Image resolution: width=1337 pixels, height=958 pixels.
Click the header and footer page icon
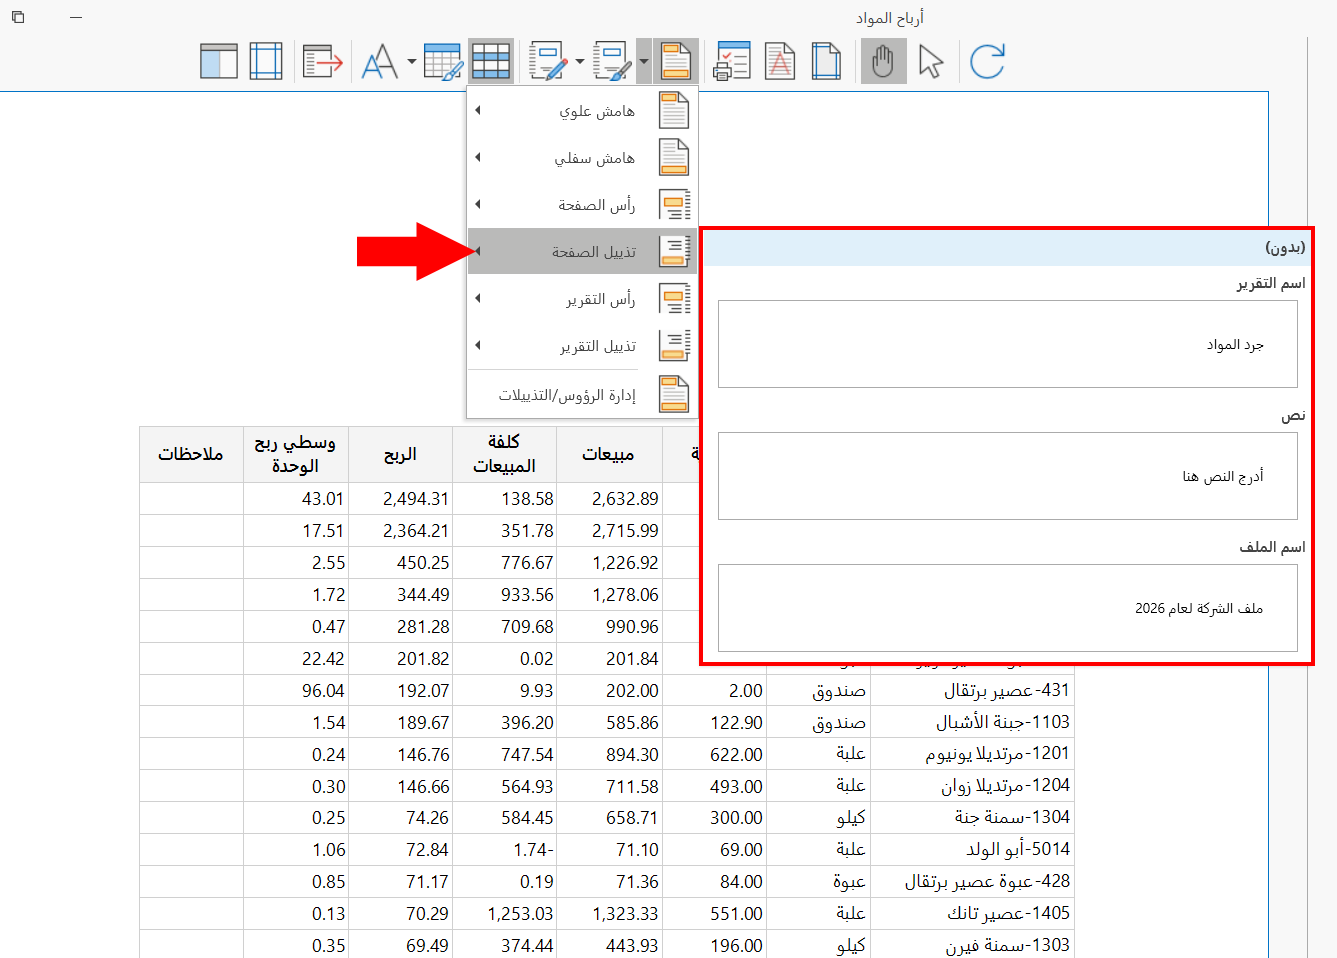[676, 61]
